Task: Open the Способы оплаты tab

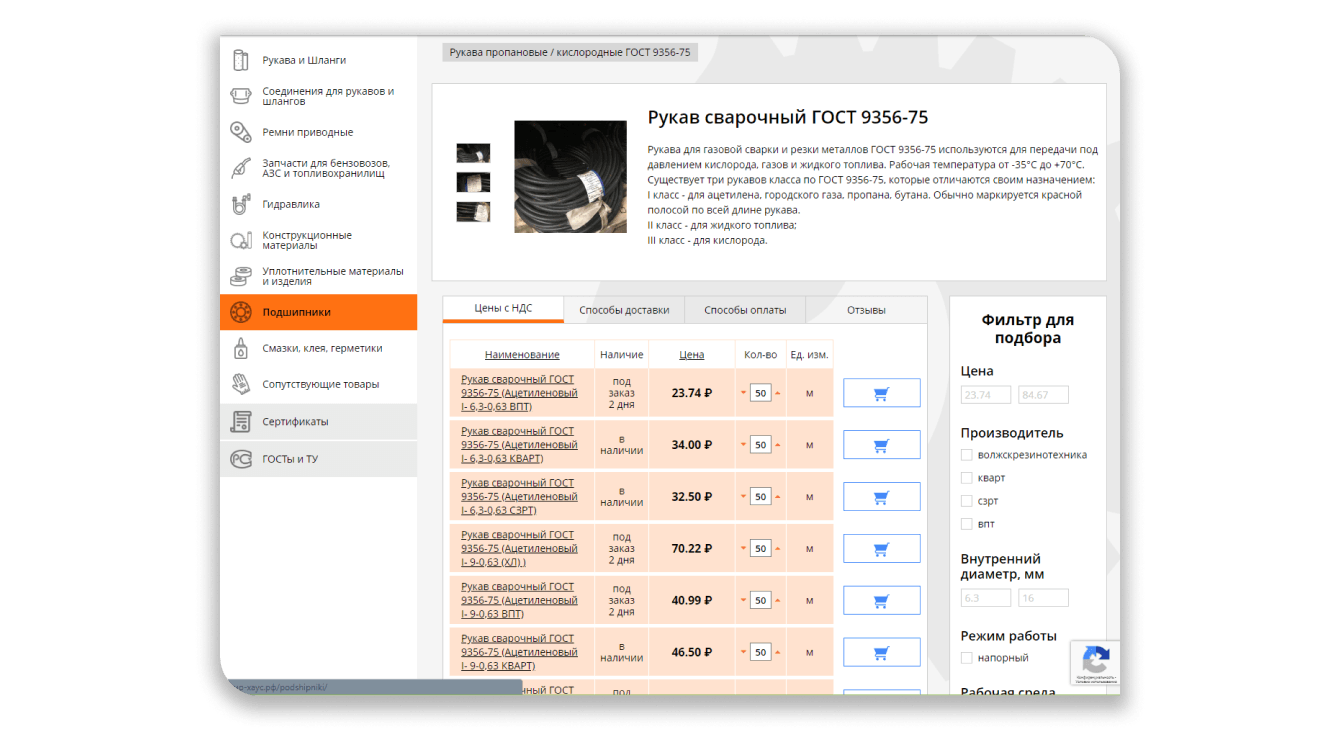Action: 745,310
